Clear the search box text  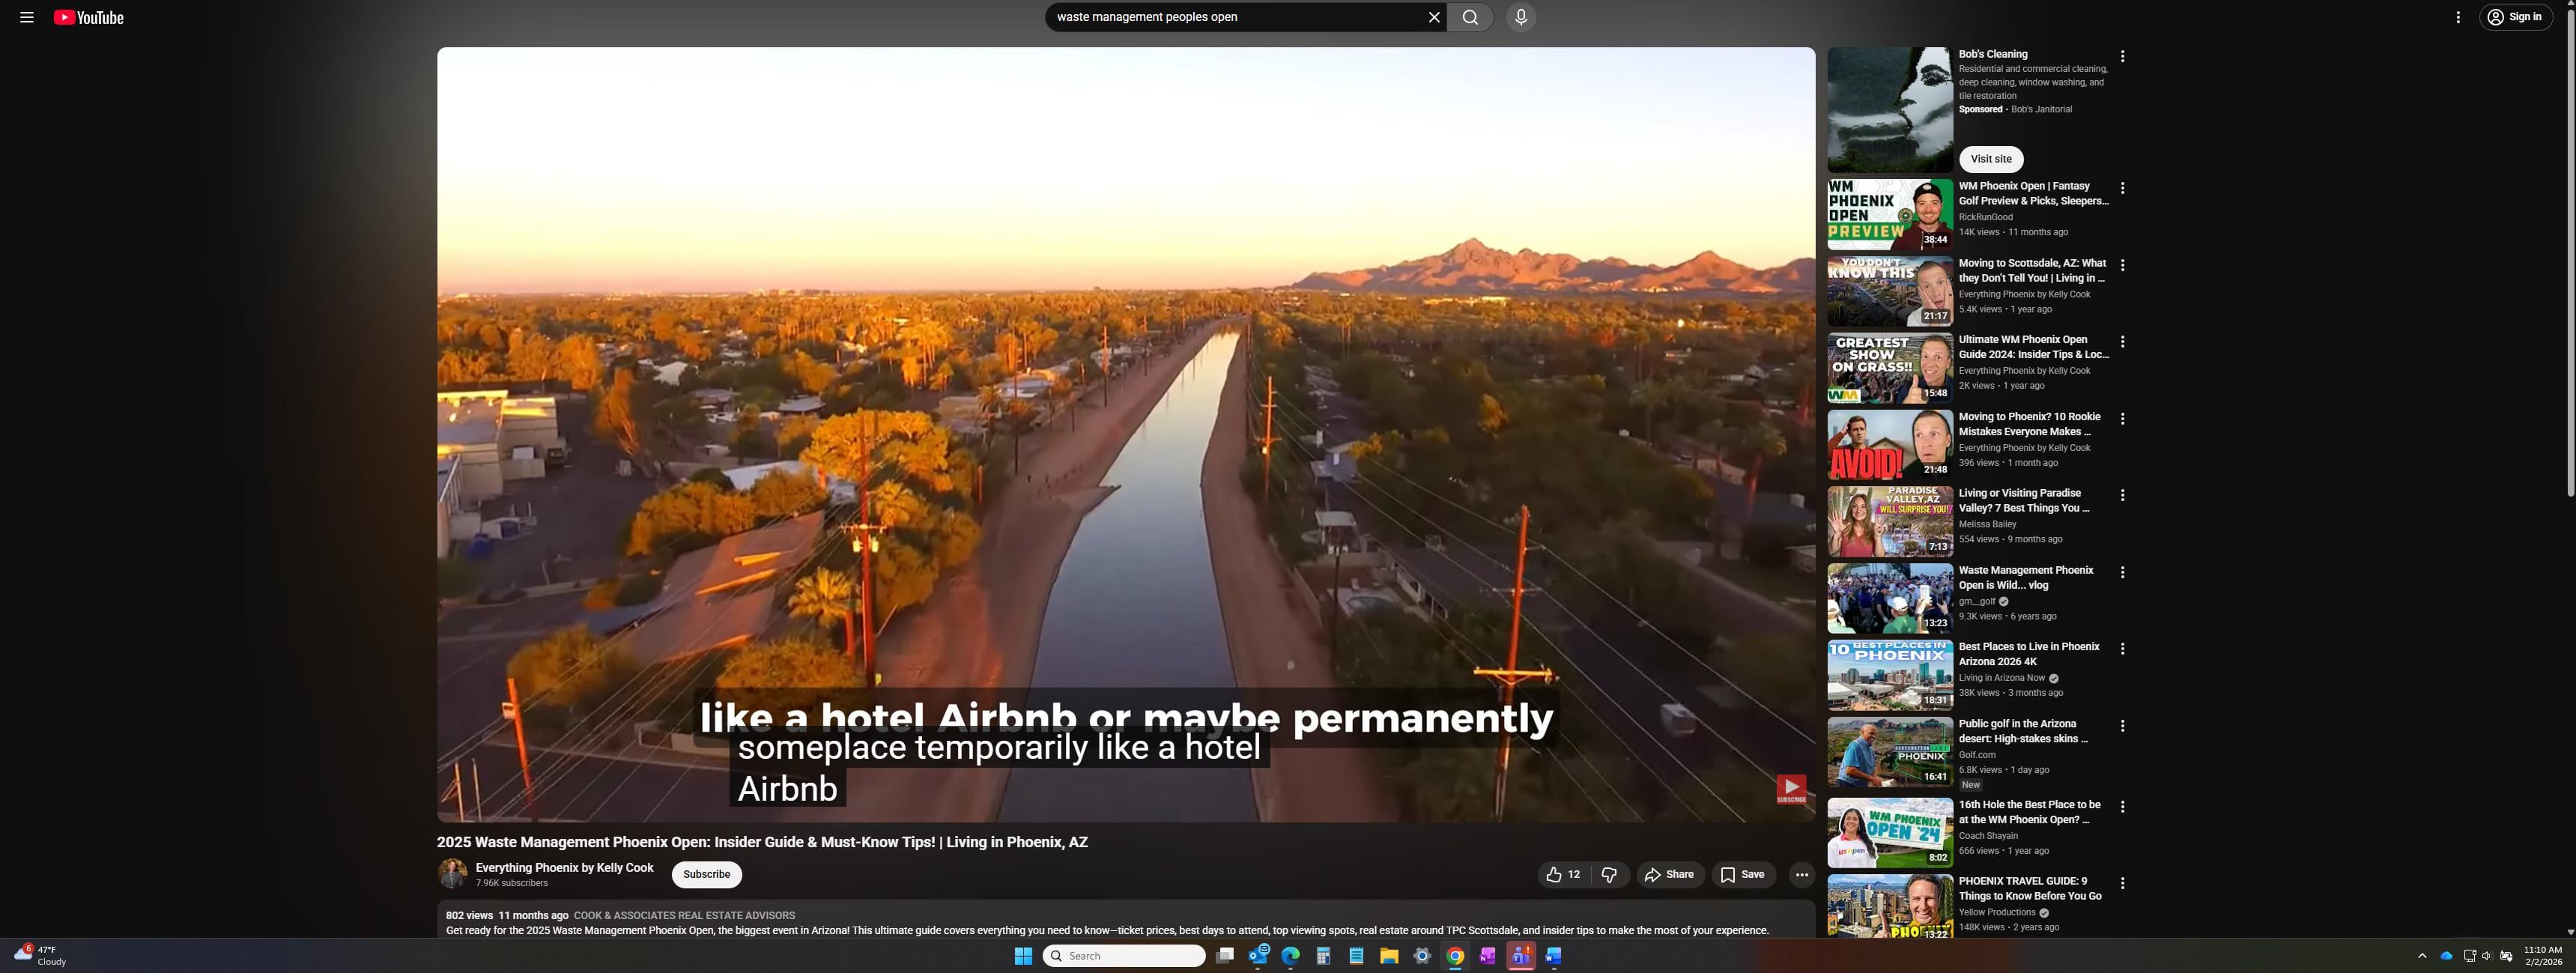1433,17
